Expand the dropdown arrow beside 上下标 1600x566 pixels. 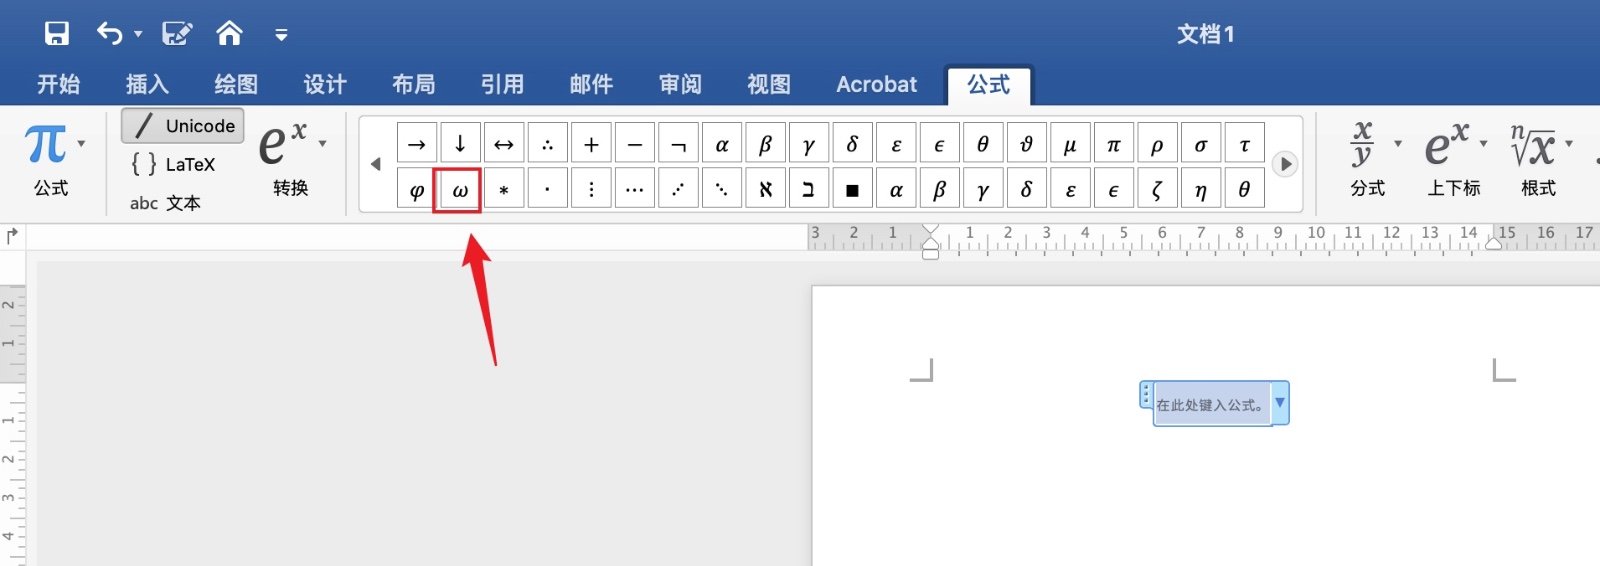click(1483, 144)
